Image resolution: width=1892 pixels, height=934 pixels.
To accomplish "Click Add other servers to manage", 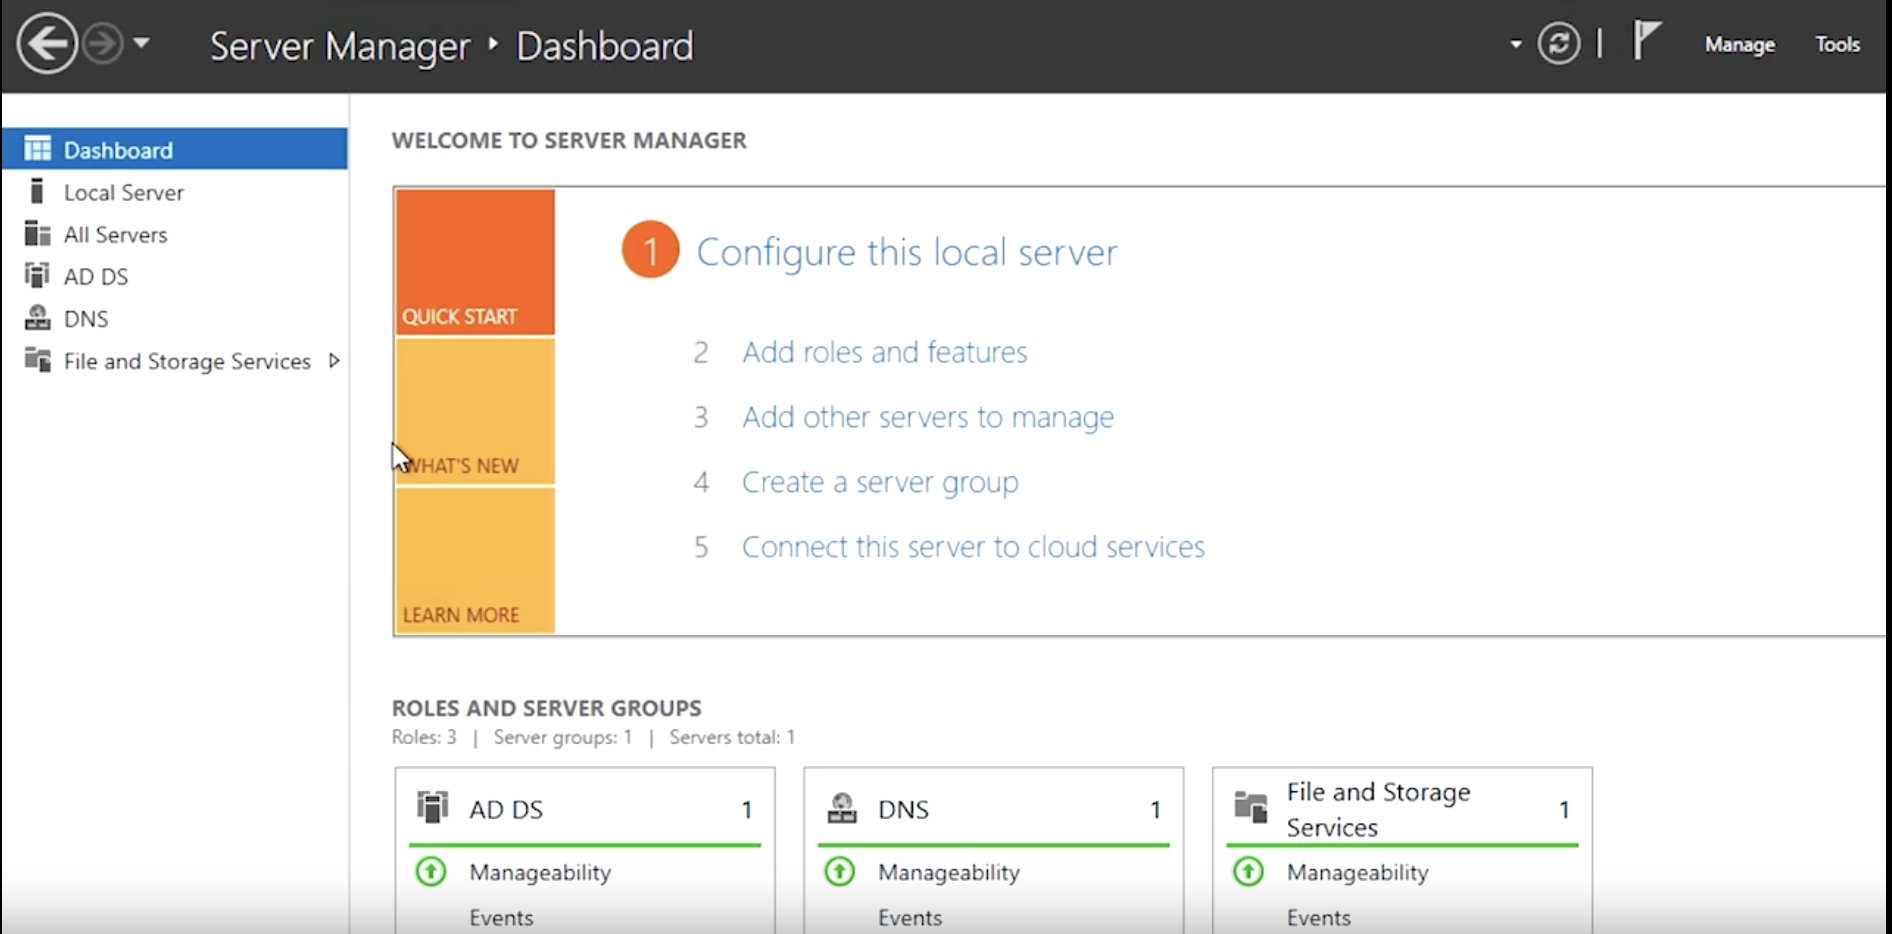I will coord(927,417).
